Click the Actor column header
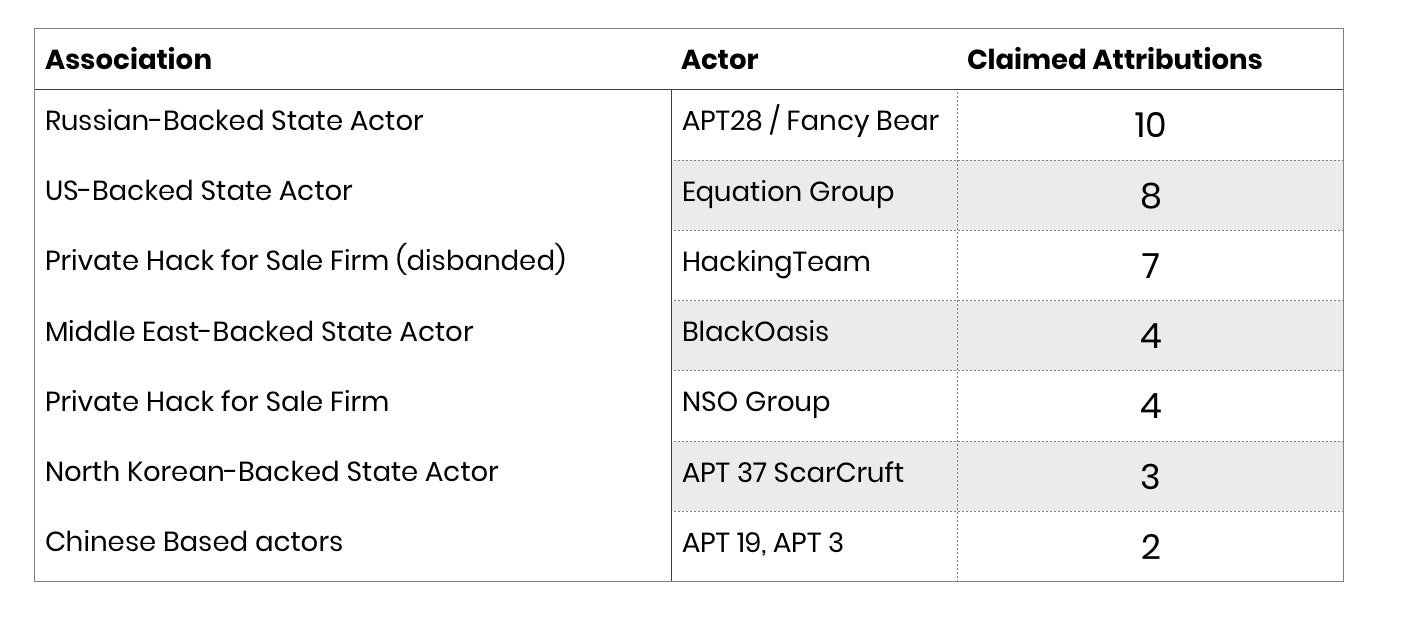The width and height of the screenshot is (1402, 630). (x=719, y=60)
